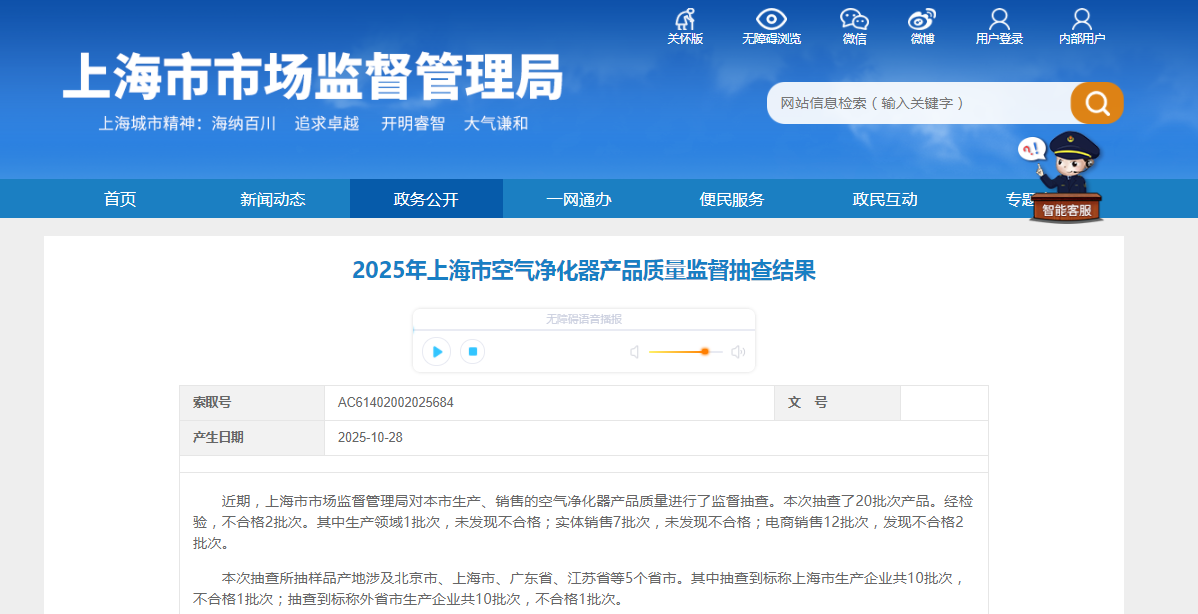Click the paragraph starting with 近期
The image size is (1198, 614).
coord(583,522)
